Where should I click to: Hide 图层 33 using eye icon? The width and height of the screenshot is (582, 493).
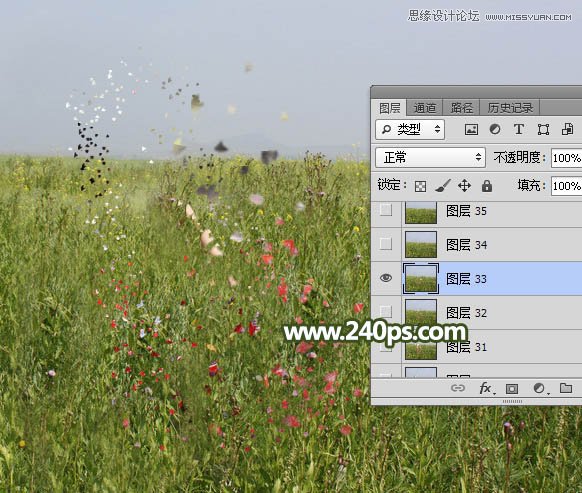click(x=386, y=278)
